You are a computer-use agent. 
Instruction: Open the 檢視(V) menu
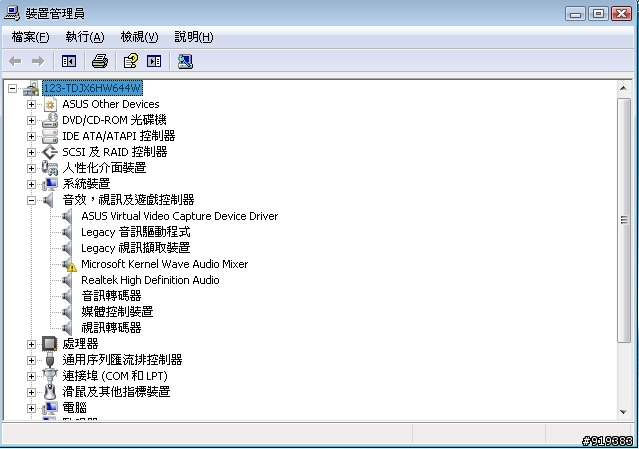pos(139,37)
